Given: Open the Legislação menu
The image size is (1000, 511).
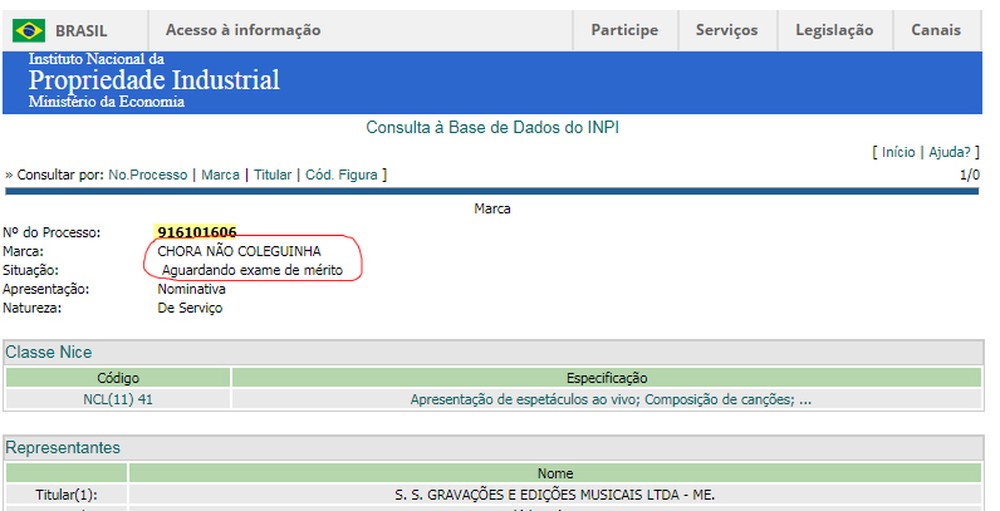Looking at the screenshot, I should pos(834,30).
